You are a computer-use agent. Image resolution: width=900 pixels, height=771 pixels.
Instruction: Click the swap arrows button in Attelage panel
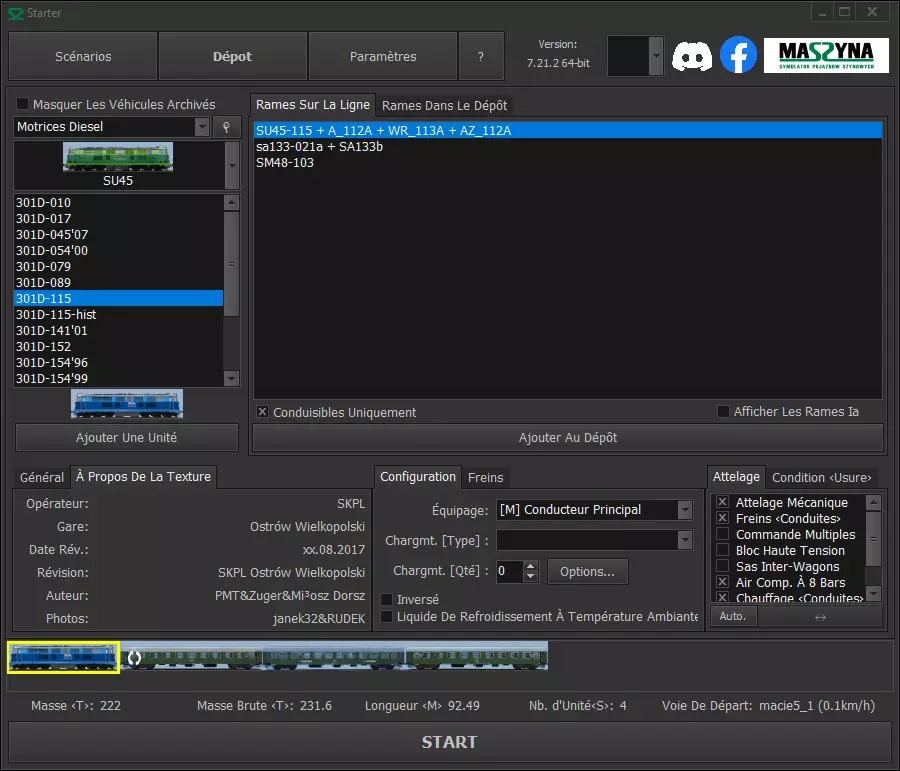click(820, 617)
